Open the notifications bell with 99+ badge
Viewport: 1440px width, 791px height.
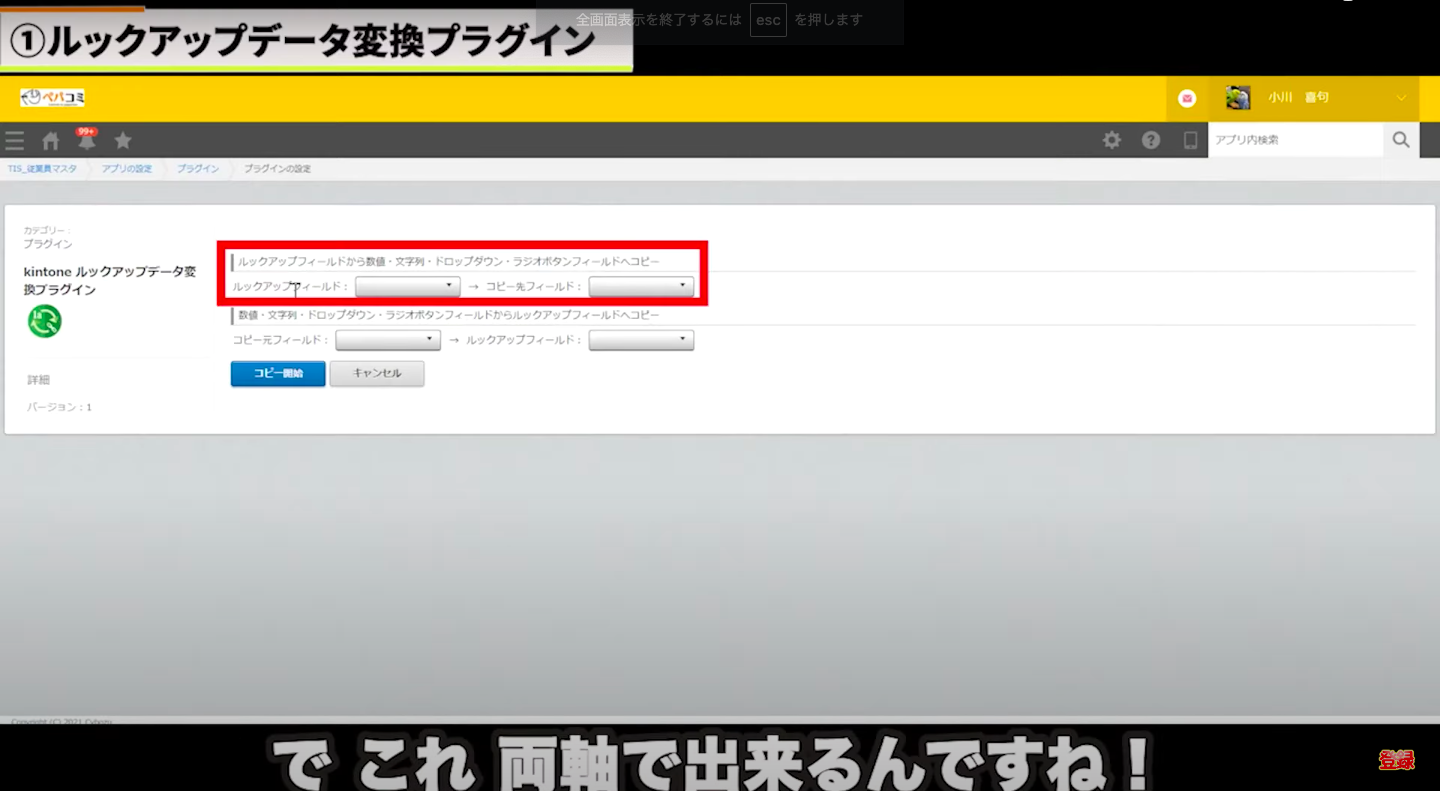tap(87, 140)
